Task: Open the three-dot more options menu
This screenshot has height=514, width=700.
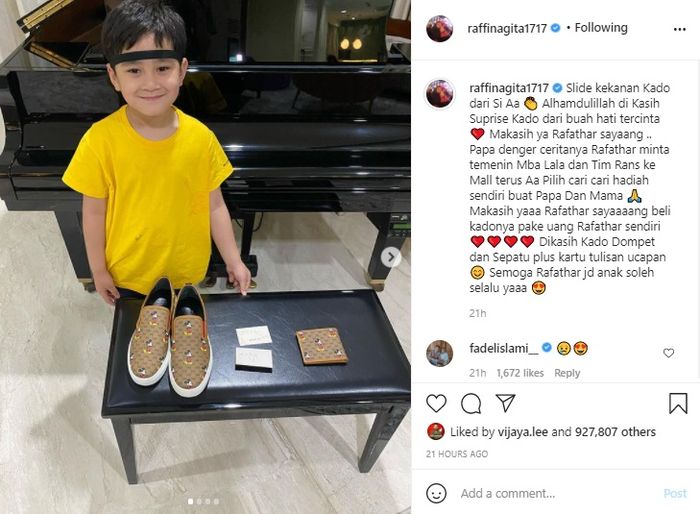Action: [x=679, y=29]
